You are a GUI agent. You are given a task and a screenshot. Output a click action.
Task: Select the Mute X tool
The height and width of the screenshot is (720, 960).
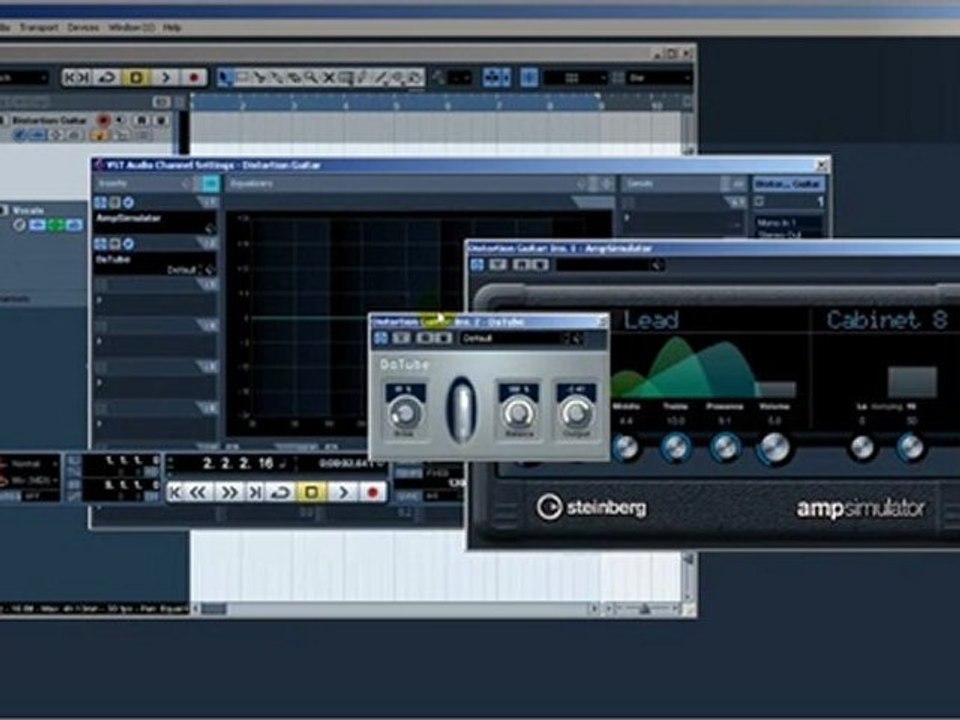[329, 78]
